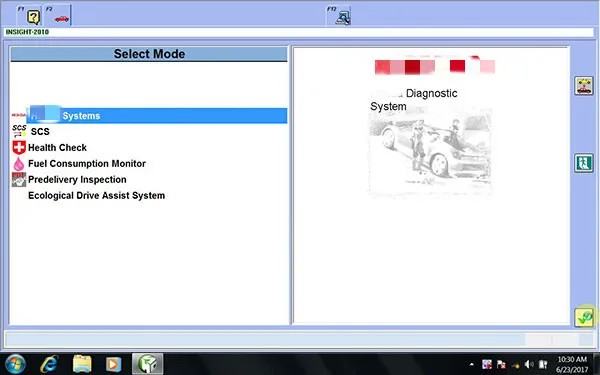
Task: Select the SCS mode
Action: [40, 132]
